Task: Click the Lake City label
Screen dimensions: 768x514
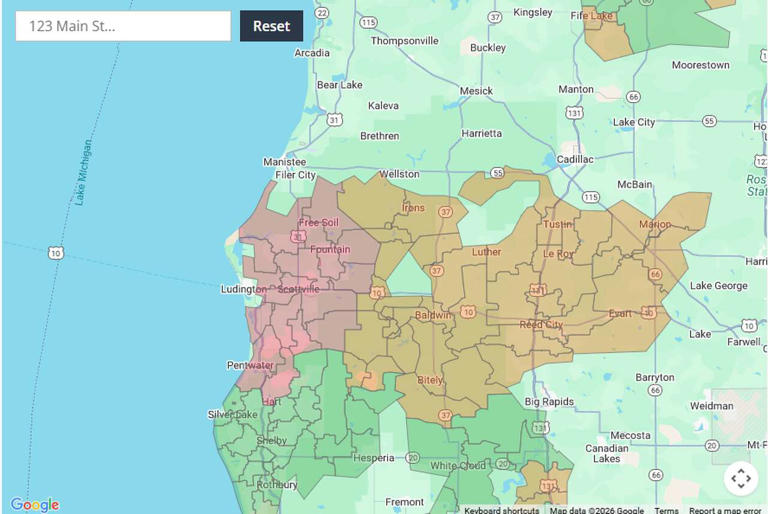Action: pos(634,122)
